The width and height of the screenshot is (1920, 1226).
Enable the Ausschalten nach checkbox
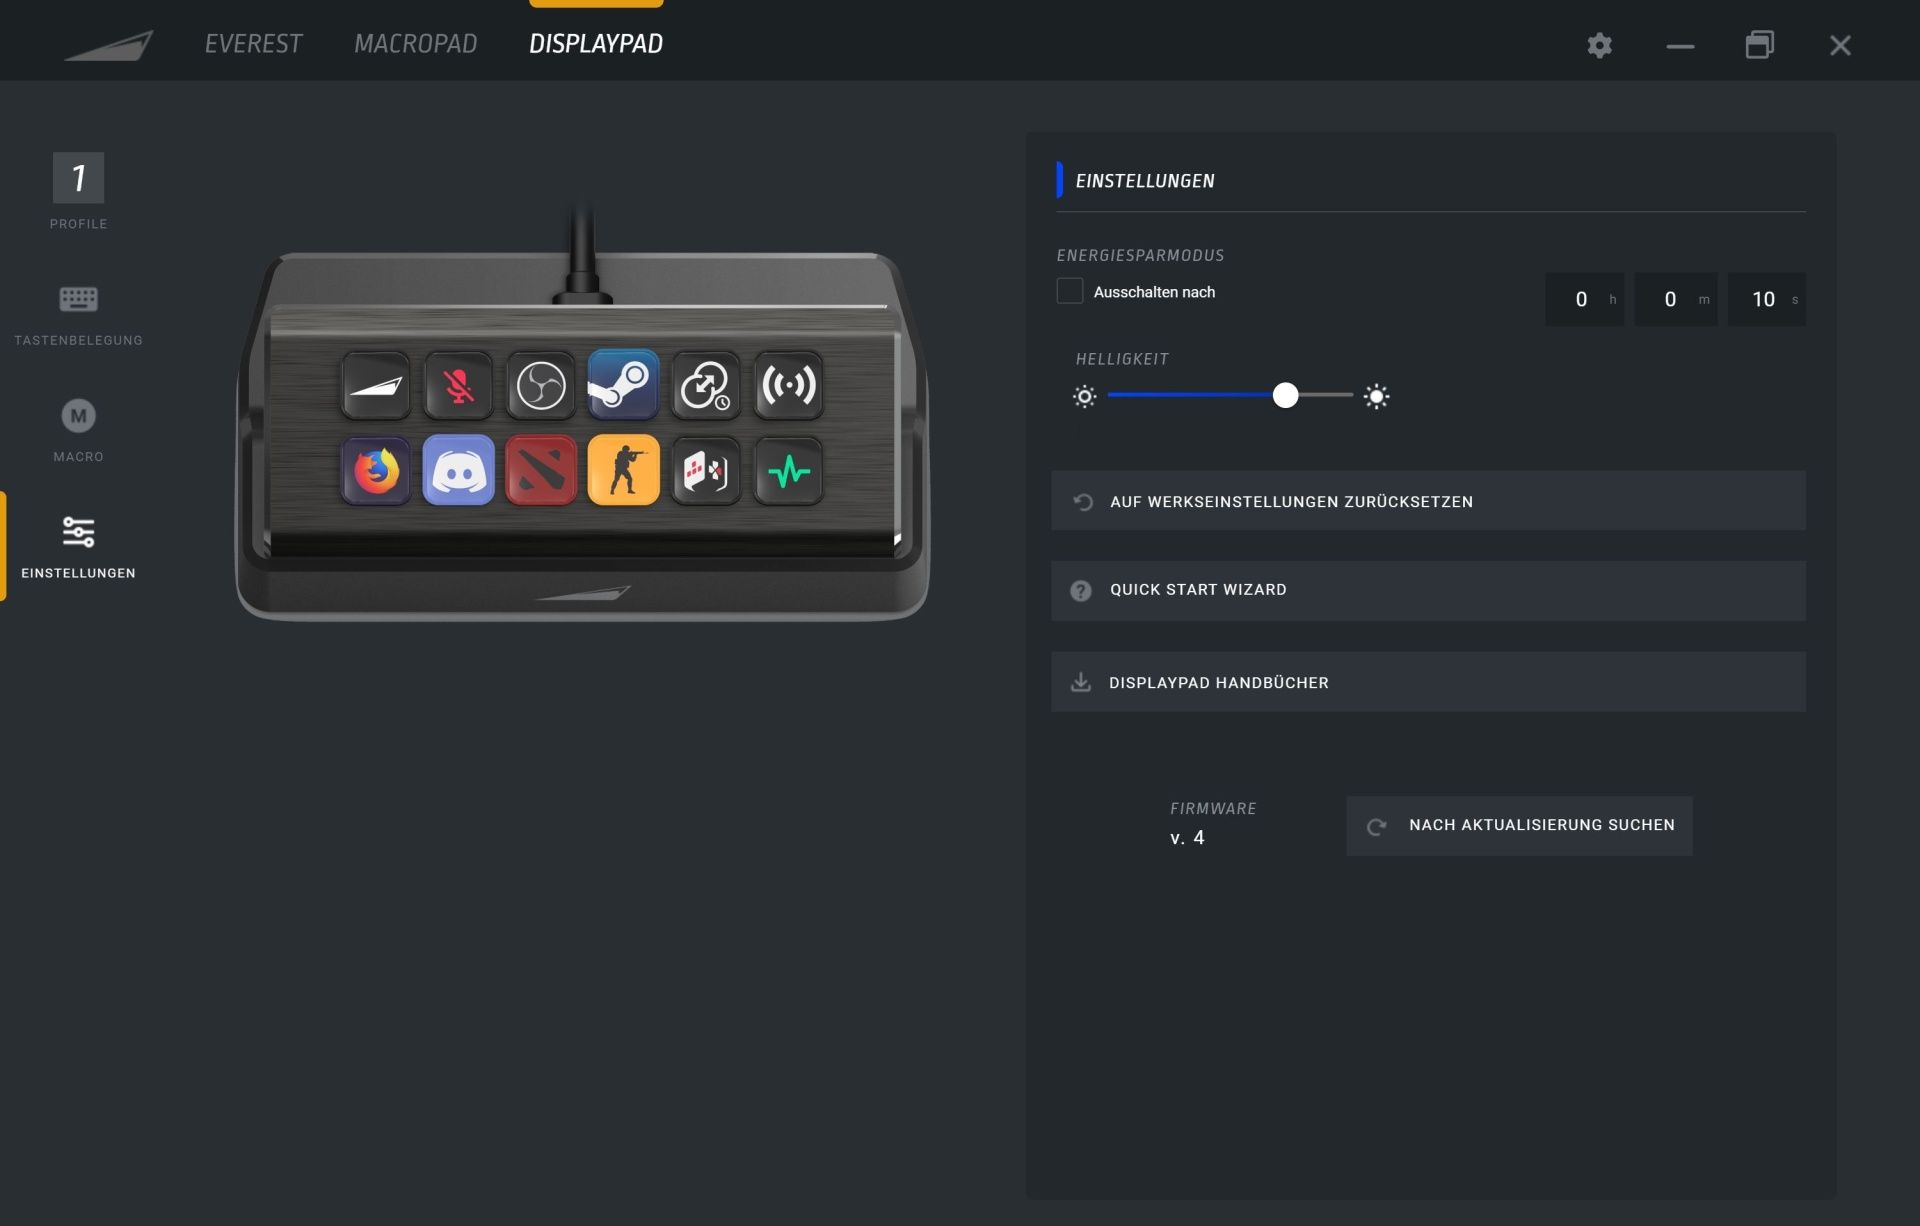pyautogui.click(x=1070, y=291)
